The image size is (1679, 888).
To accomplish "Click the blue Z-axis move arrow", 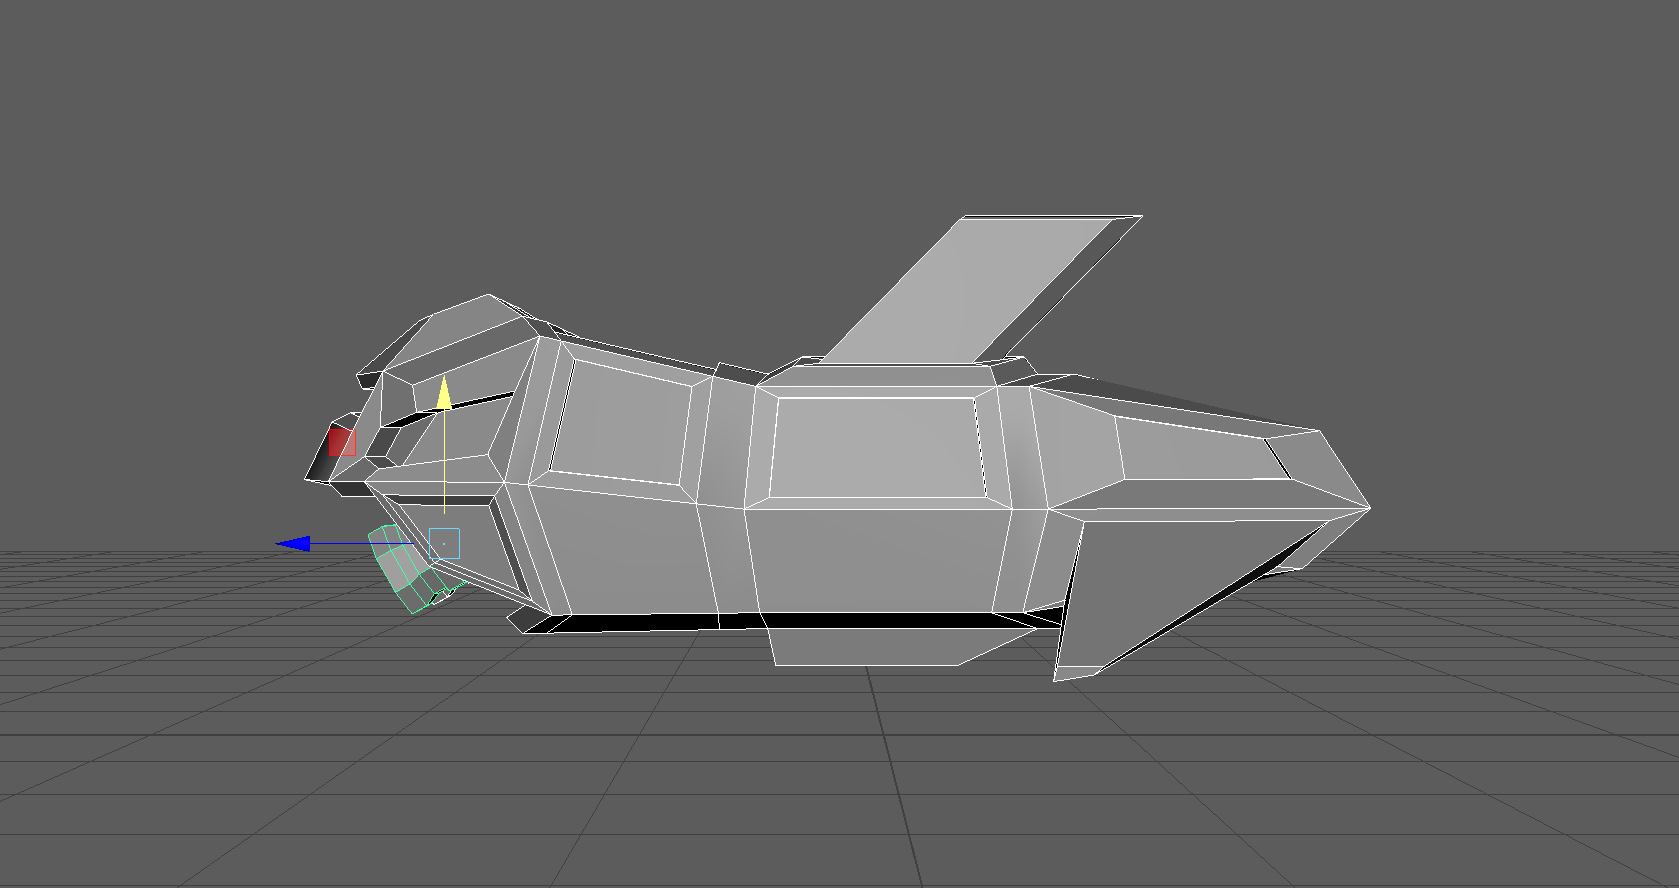I will coord(293,544).
